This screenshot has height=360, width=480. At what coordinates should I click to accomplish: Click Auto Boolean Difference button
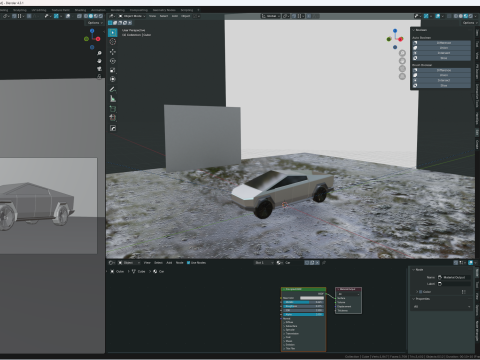pyautogui.click(x=442, y=43)
